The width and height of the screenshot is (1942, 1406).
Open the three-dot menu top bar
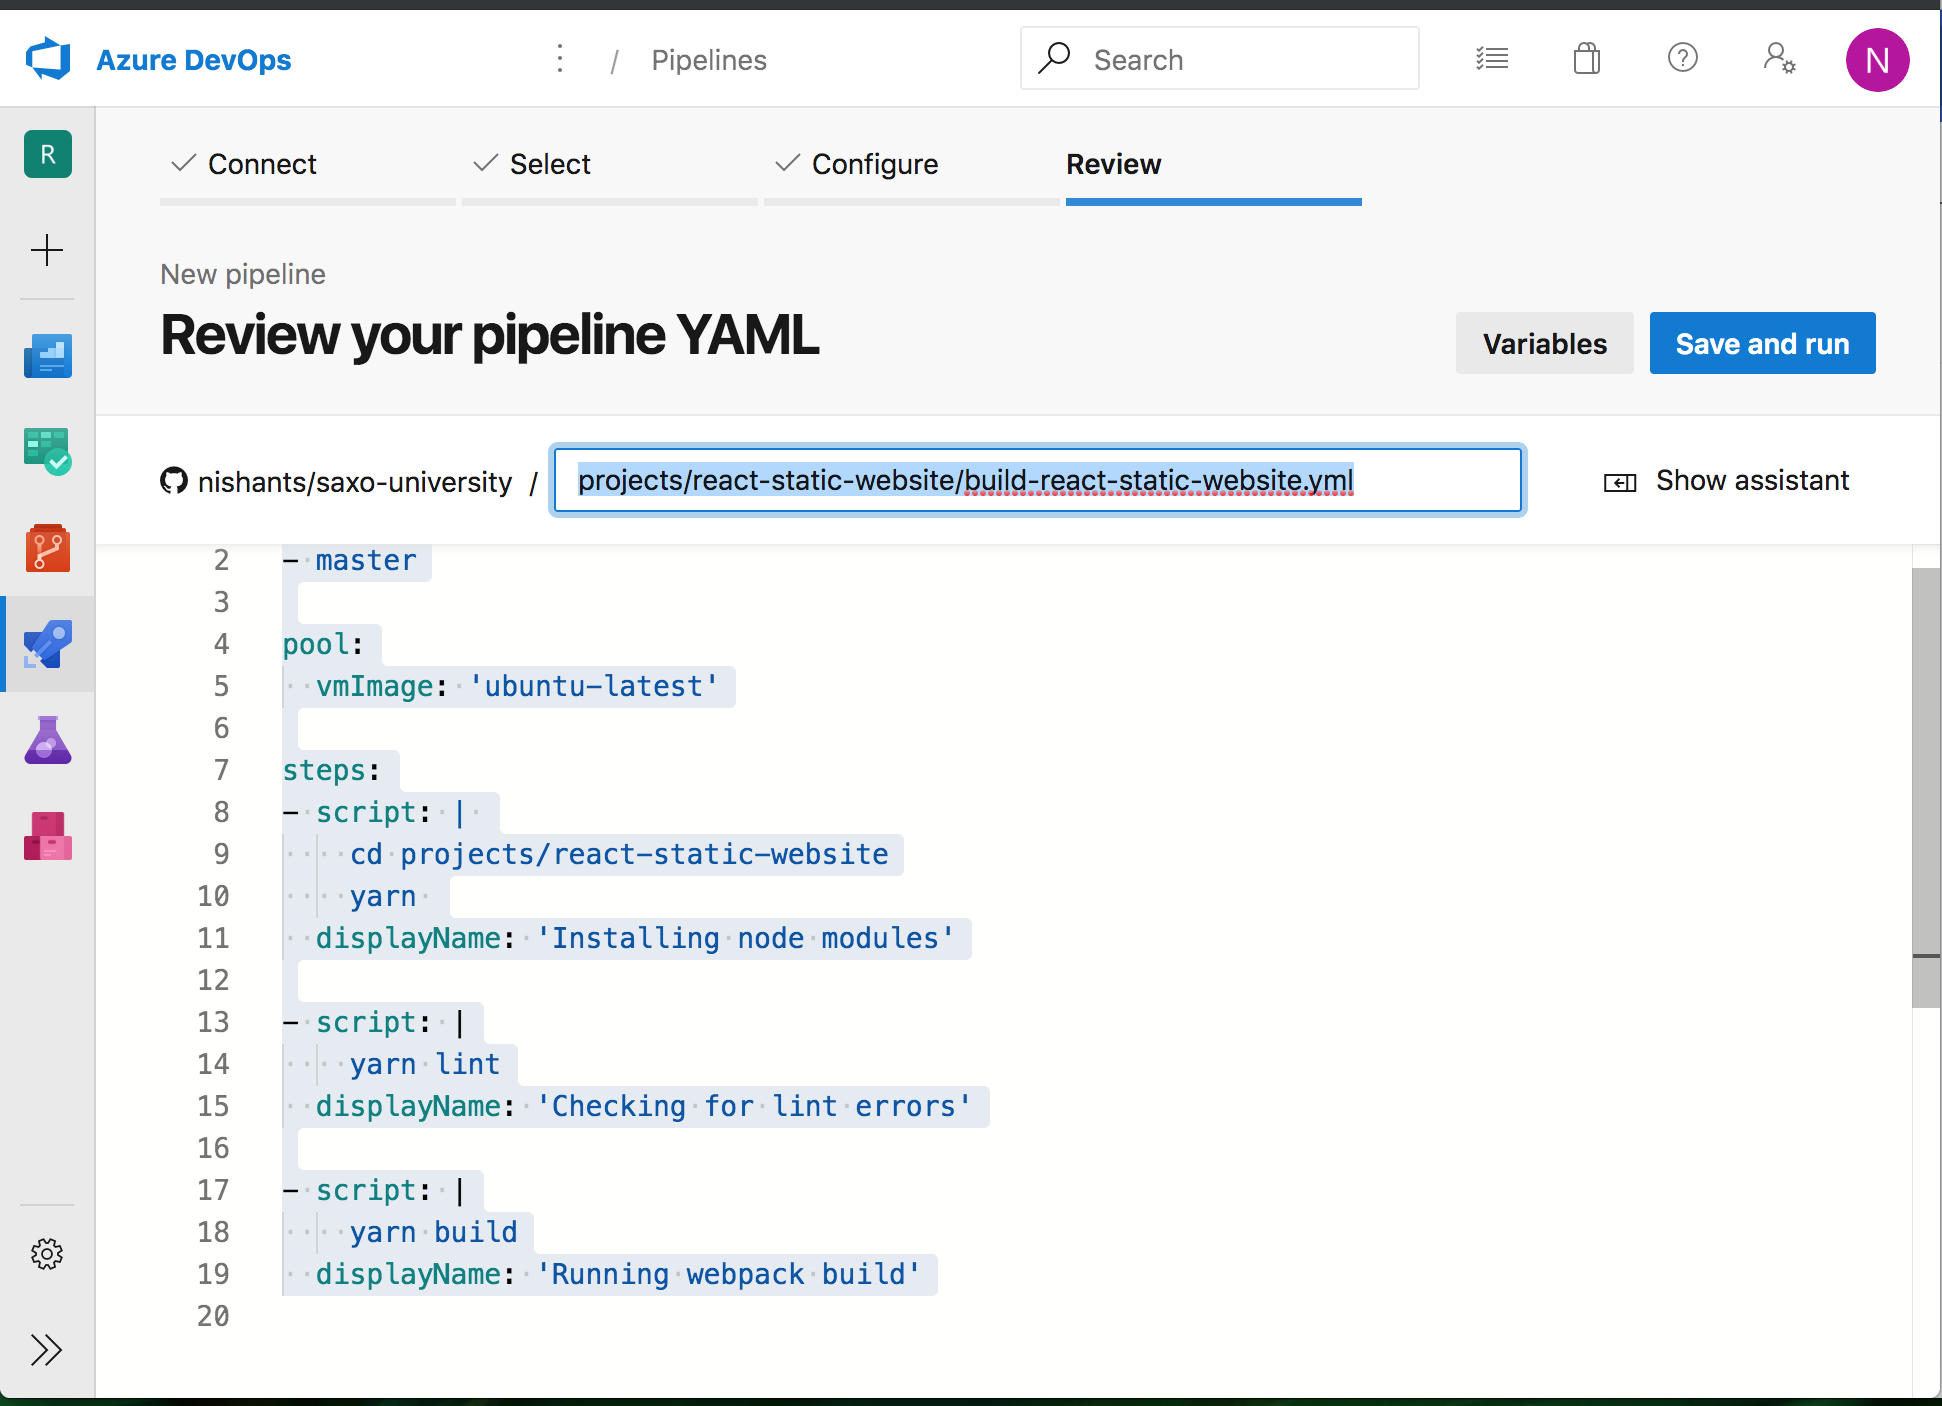(559, 59)
